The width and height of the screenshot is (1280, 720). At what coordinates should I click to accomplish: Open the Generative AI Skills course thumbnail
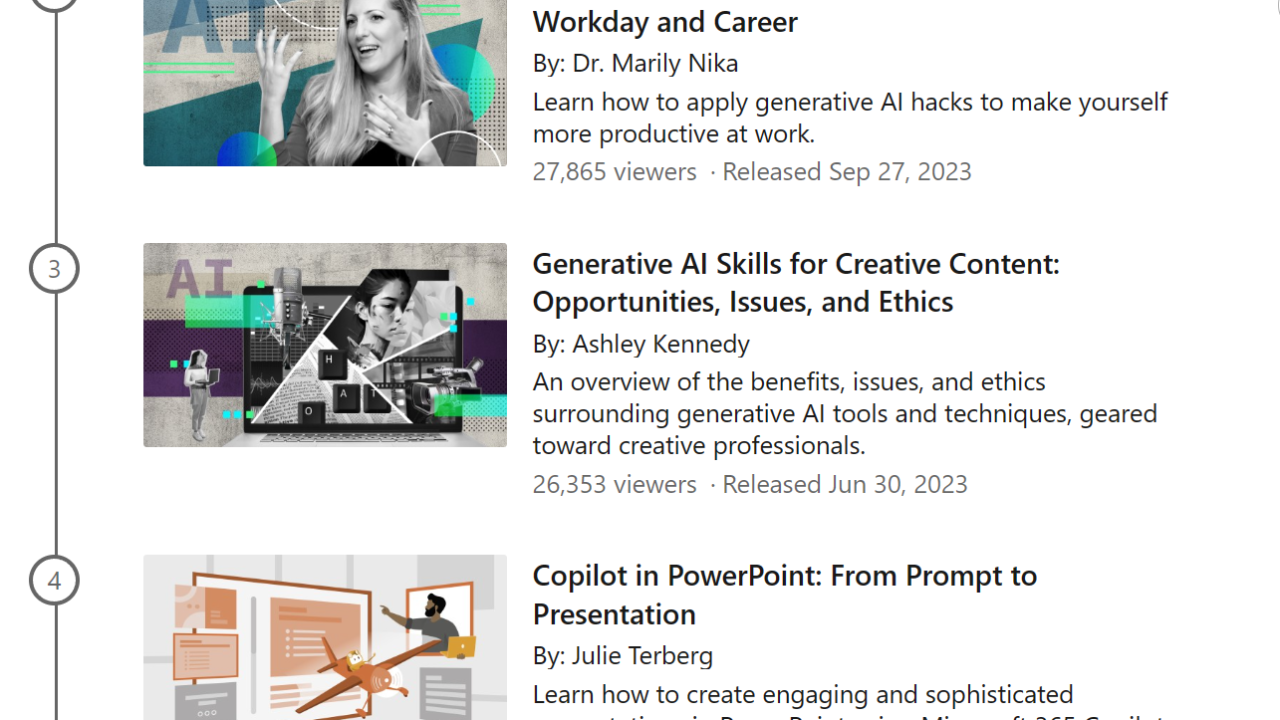pos(325,345)
